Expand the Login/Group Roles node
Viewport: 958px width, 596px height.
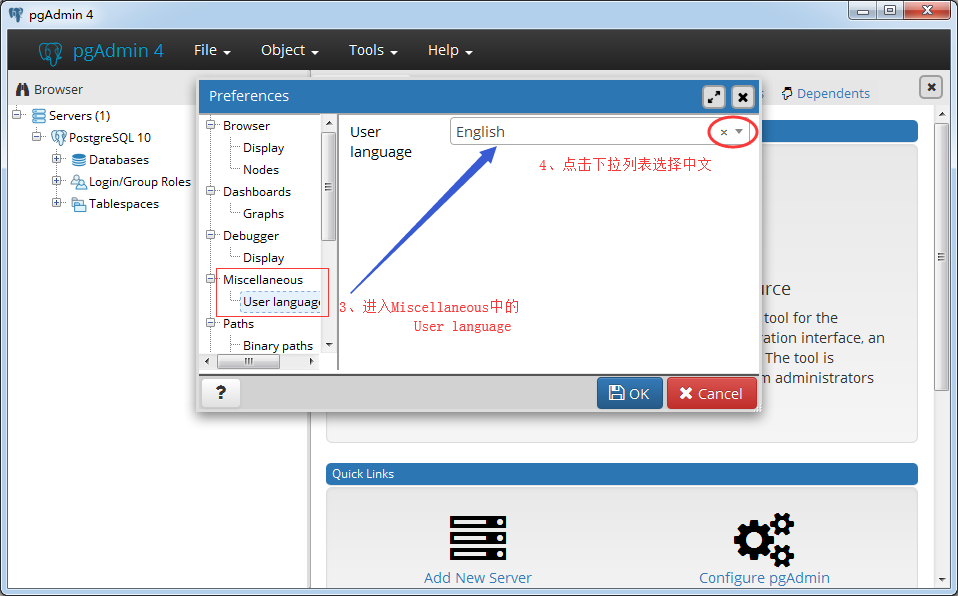pyautogui.click(x=57, y=180)
